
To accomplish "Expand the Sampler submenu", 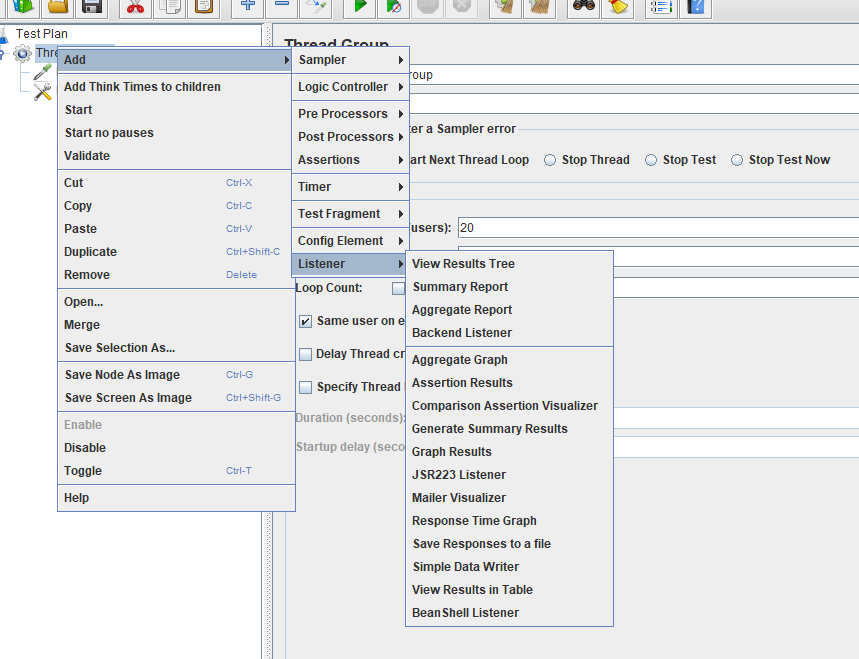I will pos(351,60).
